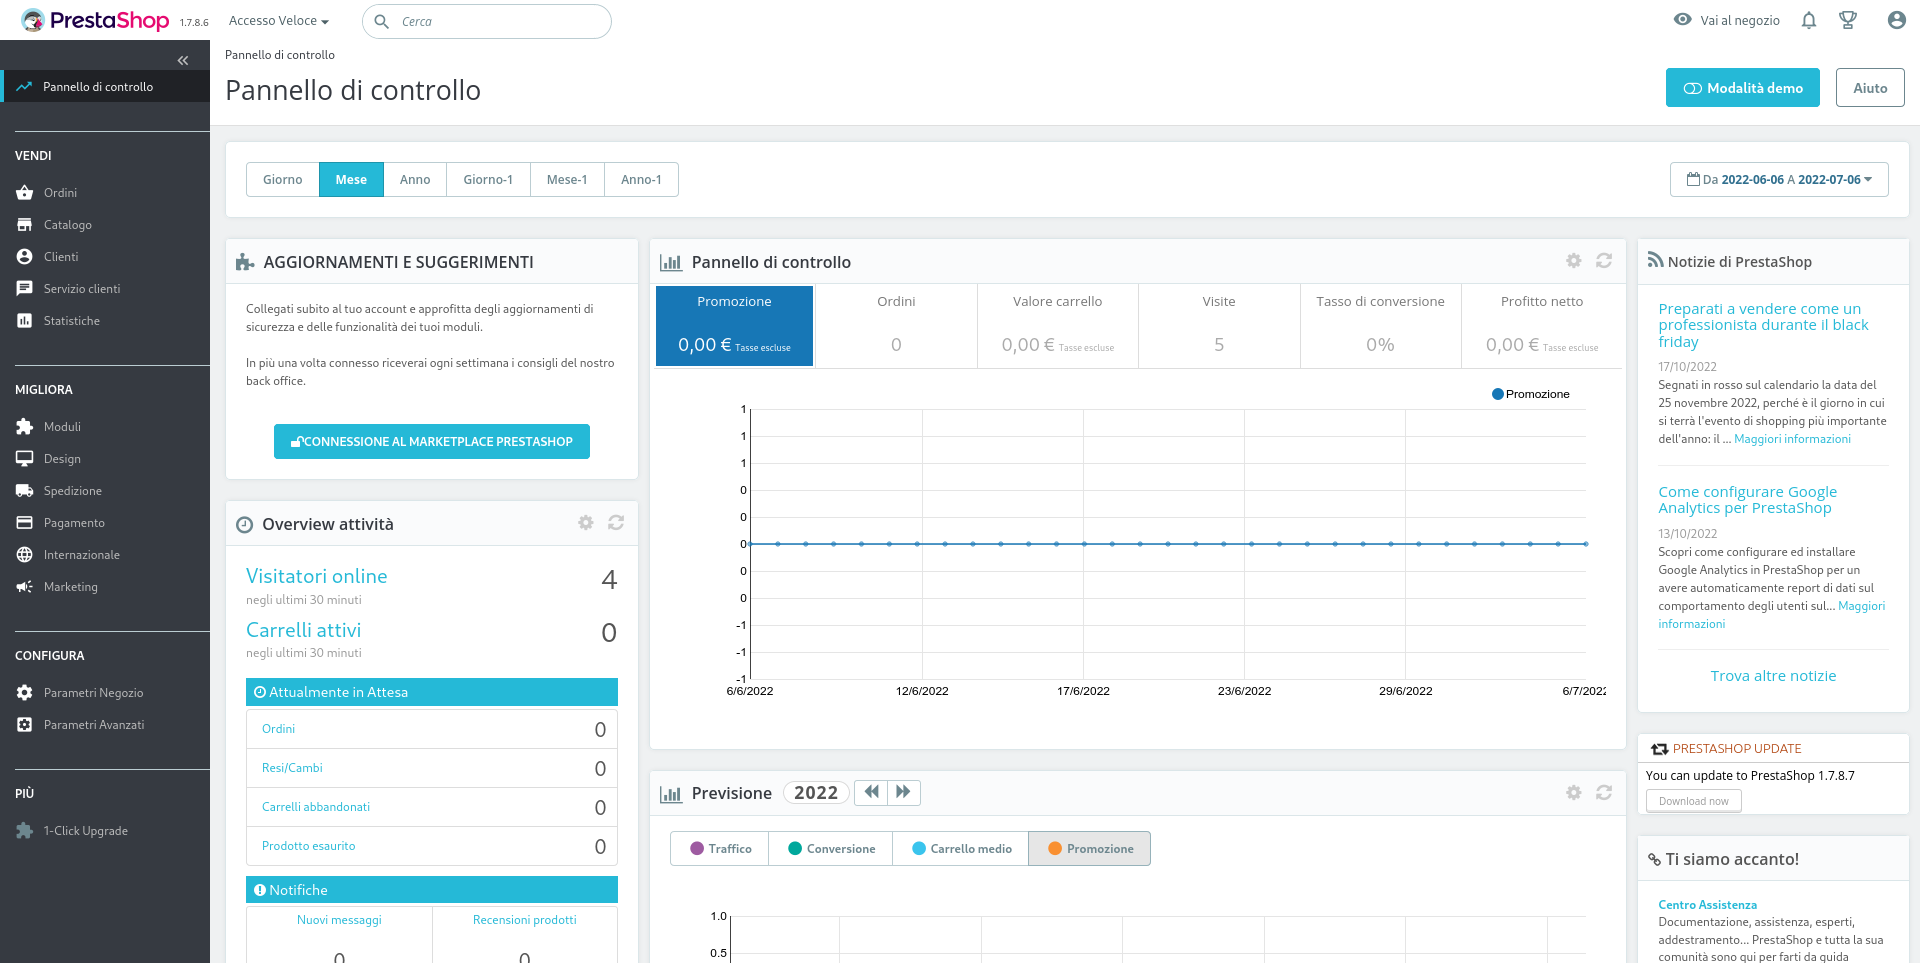Select the Mese-1 period tab
Viewport: 1920px width, 963px height.
pyautogui.click(x=567, y=179)
